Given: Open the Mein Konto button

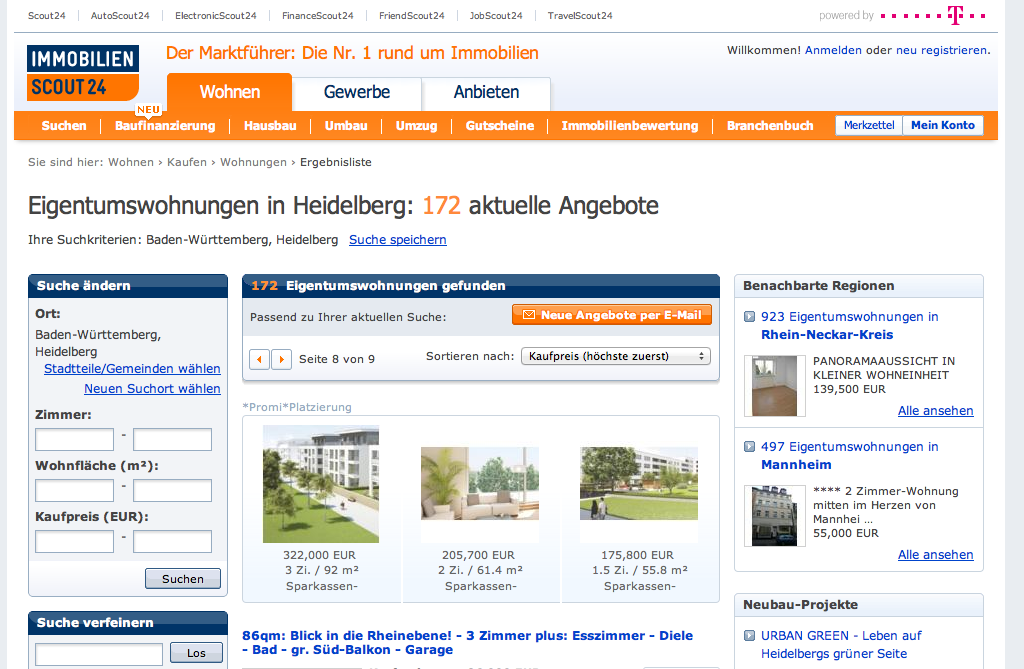Looking at the screenshot, I should pos(943,125).
